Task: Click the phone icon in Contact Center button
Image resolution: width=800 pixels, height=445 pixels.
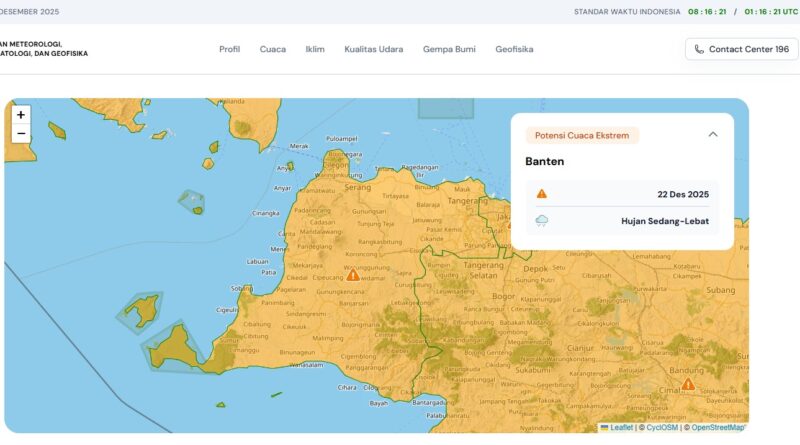Action: tap(699, 49)
